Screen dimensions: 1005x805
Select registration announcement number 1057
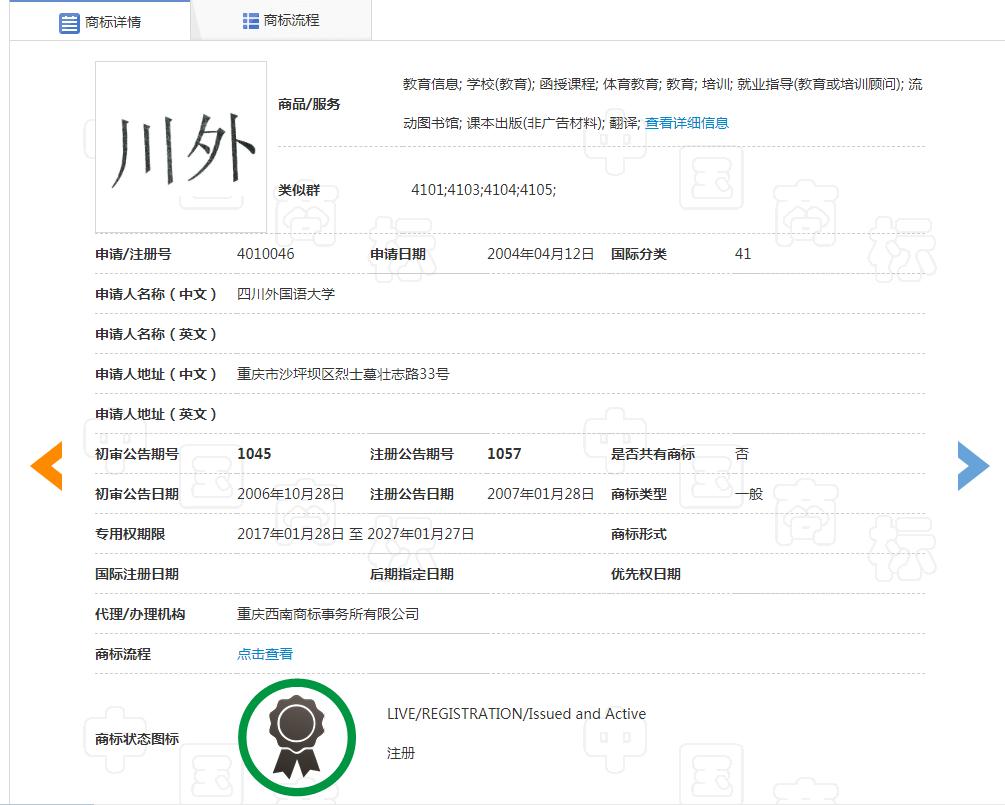point(504,454)
